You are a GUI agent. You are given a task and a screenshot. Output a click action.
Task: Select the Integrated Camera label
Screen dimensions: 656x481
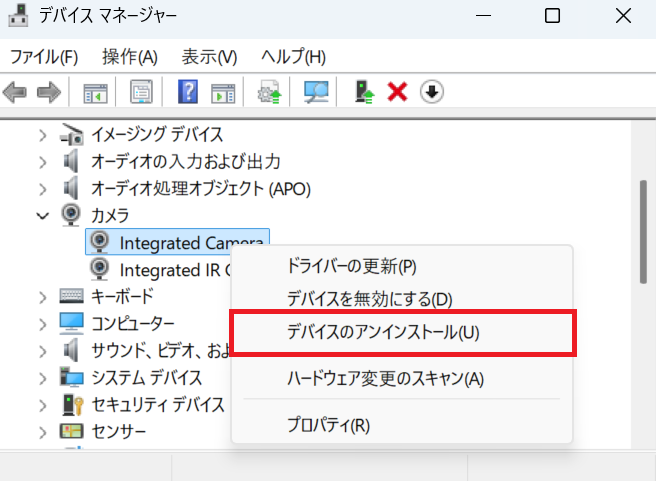191,243
